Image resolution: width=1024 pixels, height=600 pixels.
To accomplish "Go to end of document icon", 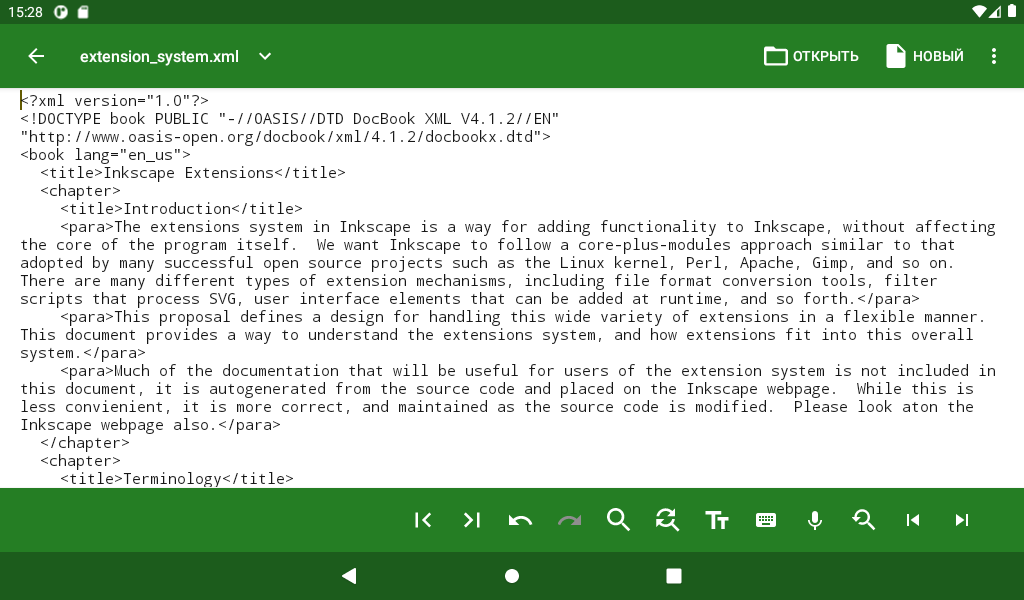I will pyautogui.click(x=961, y=520).
